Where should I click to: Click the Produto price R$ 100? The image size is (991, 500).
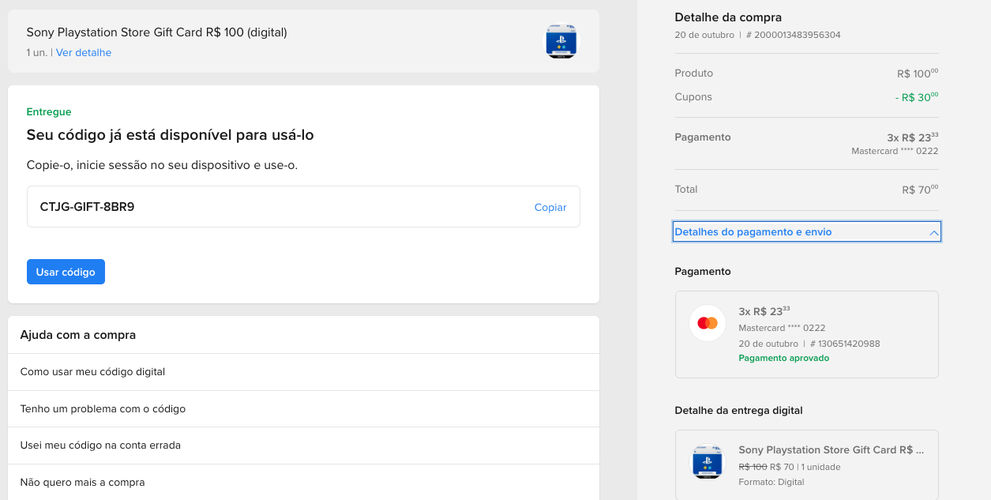[x=917, y=74]
